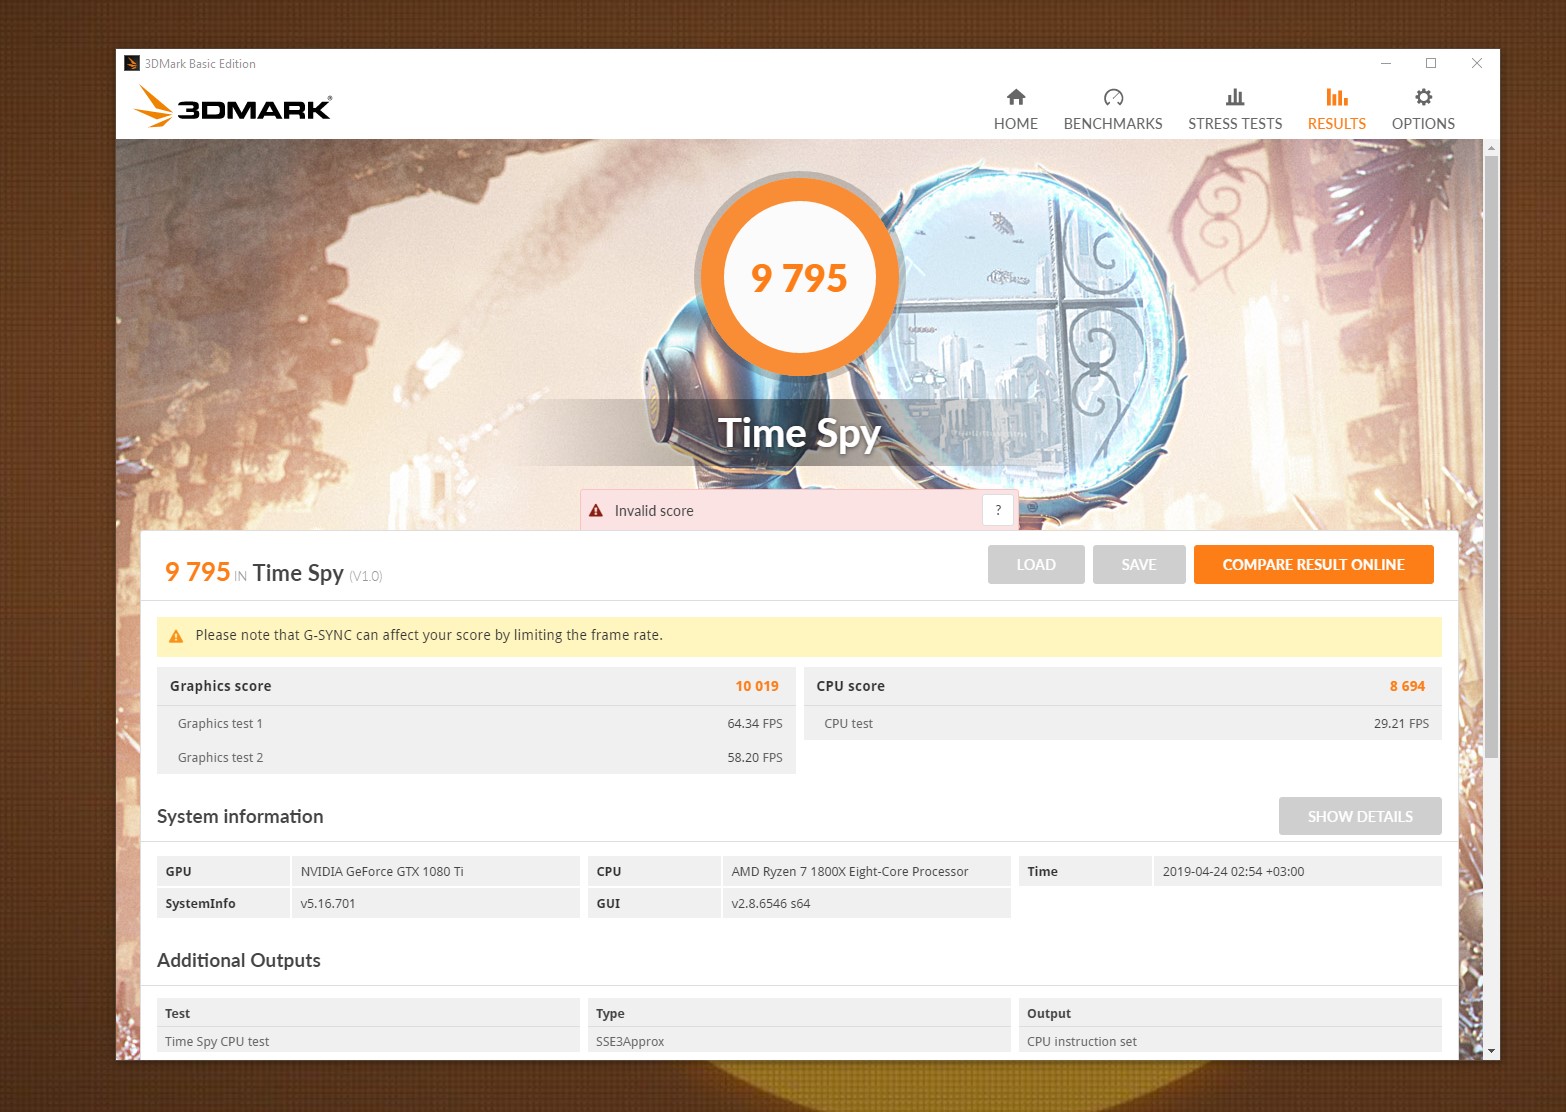
Task: Click the SSE3Approx type value
Action: click(630, 1041)
